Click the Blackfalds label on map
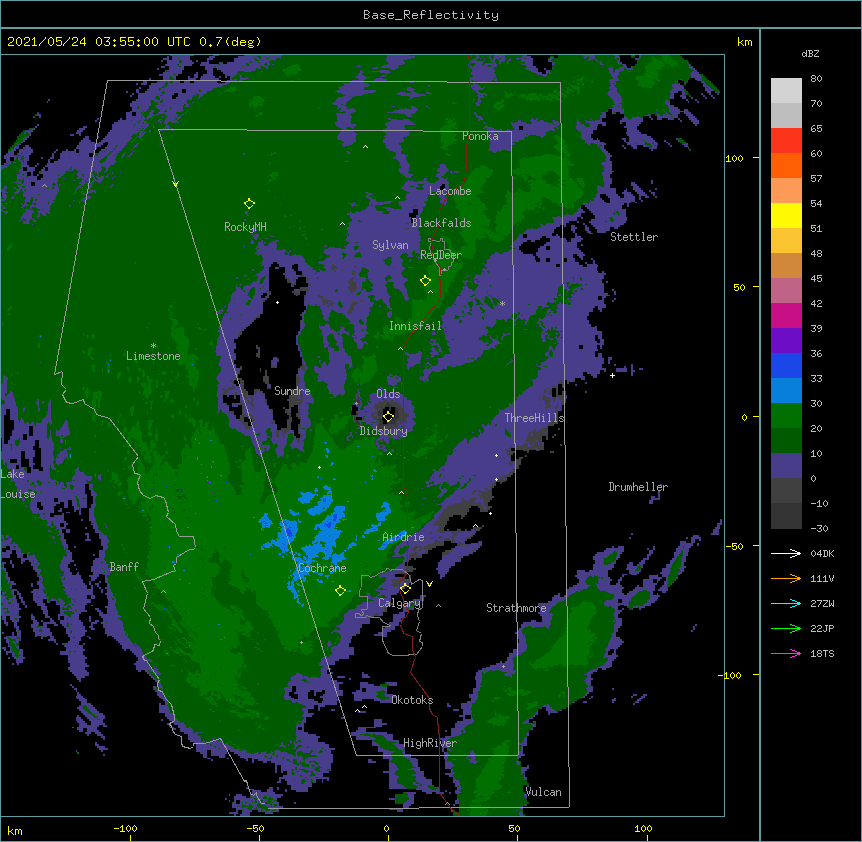Image resolution: width=862 pixels, height=842 pixels. [441, 223]
